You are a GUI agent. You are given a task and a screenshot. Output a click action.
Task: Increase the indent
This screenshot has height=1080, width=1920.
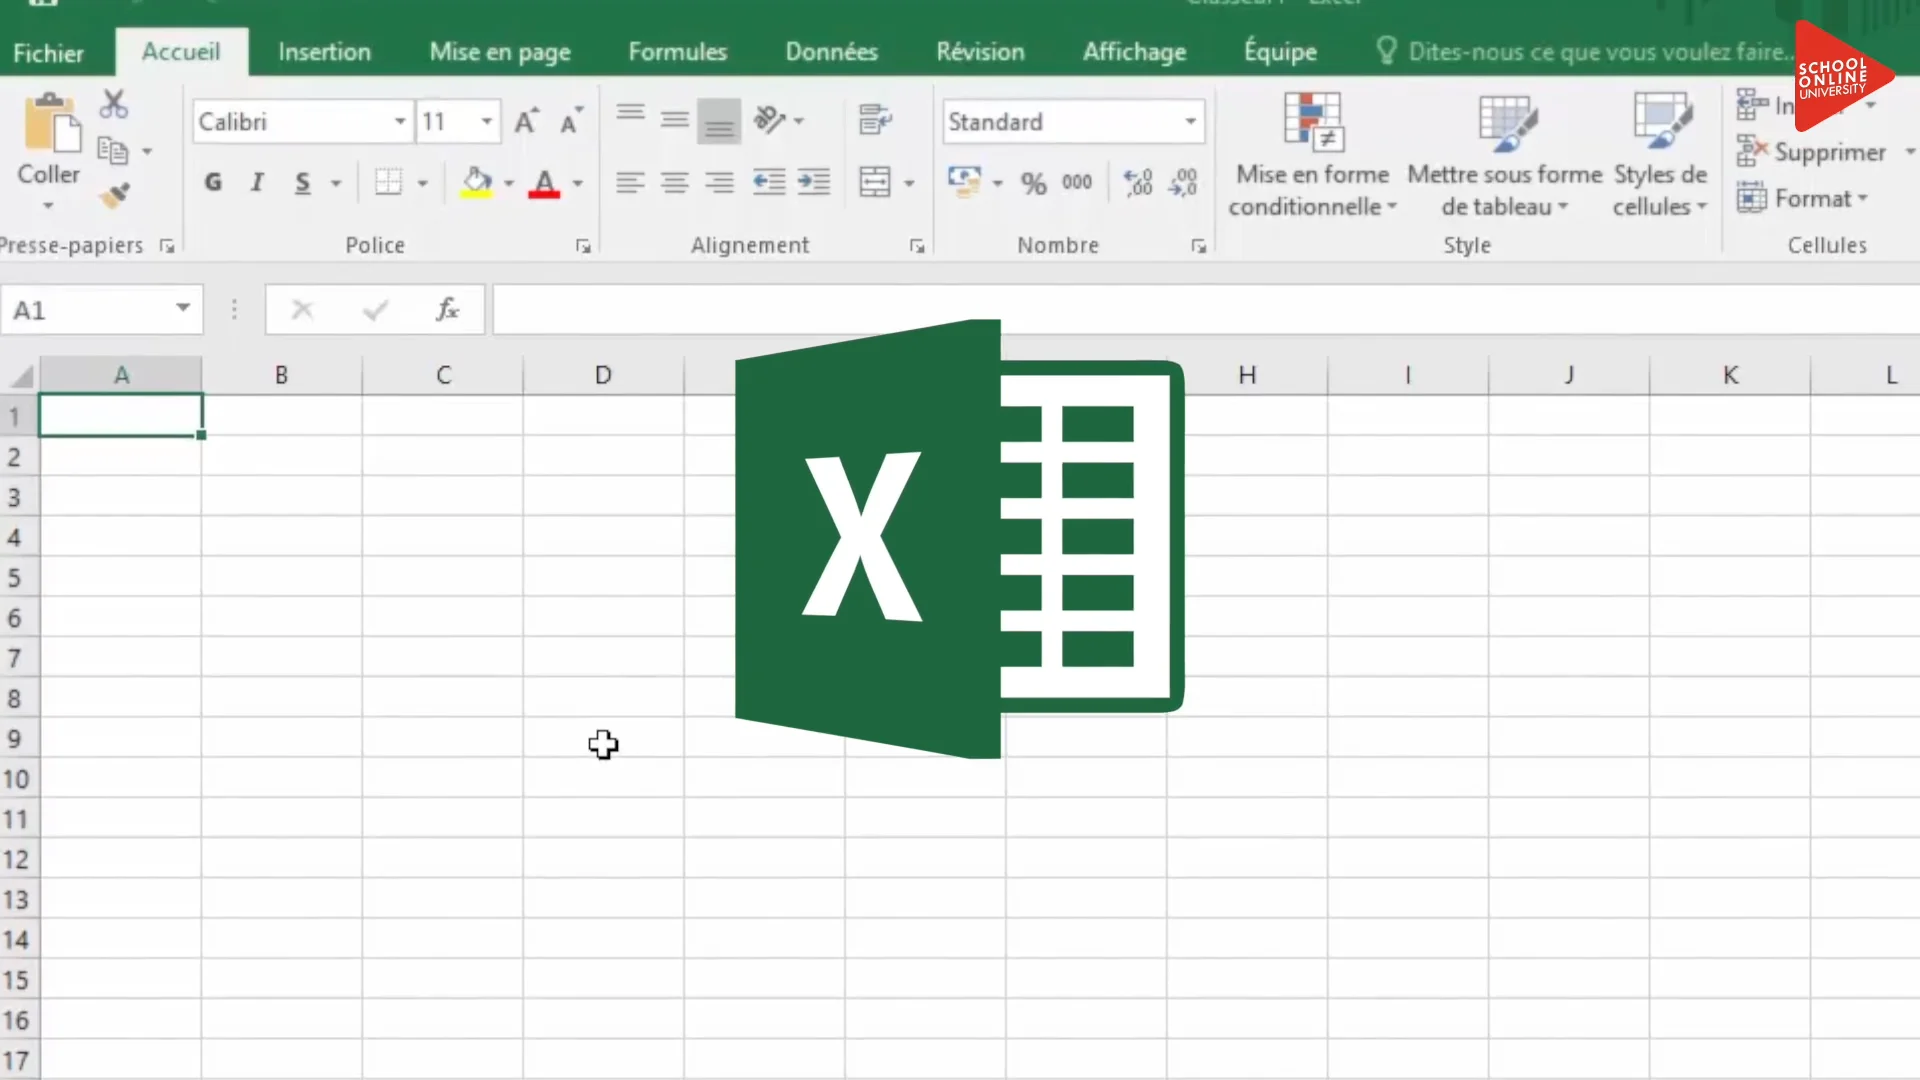click(814, 182)
